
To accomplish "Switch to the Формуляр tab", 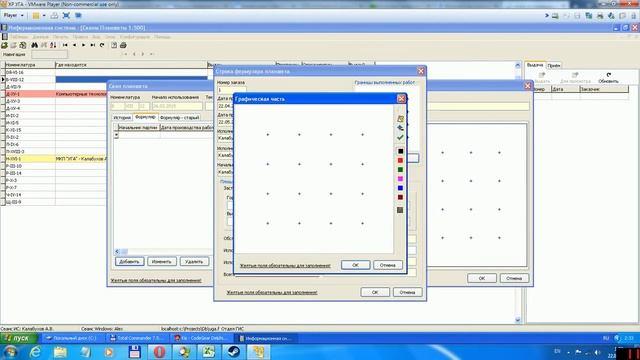I will (145, 117).
